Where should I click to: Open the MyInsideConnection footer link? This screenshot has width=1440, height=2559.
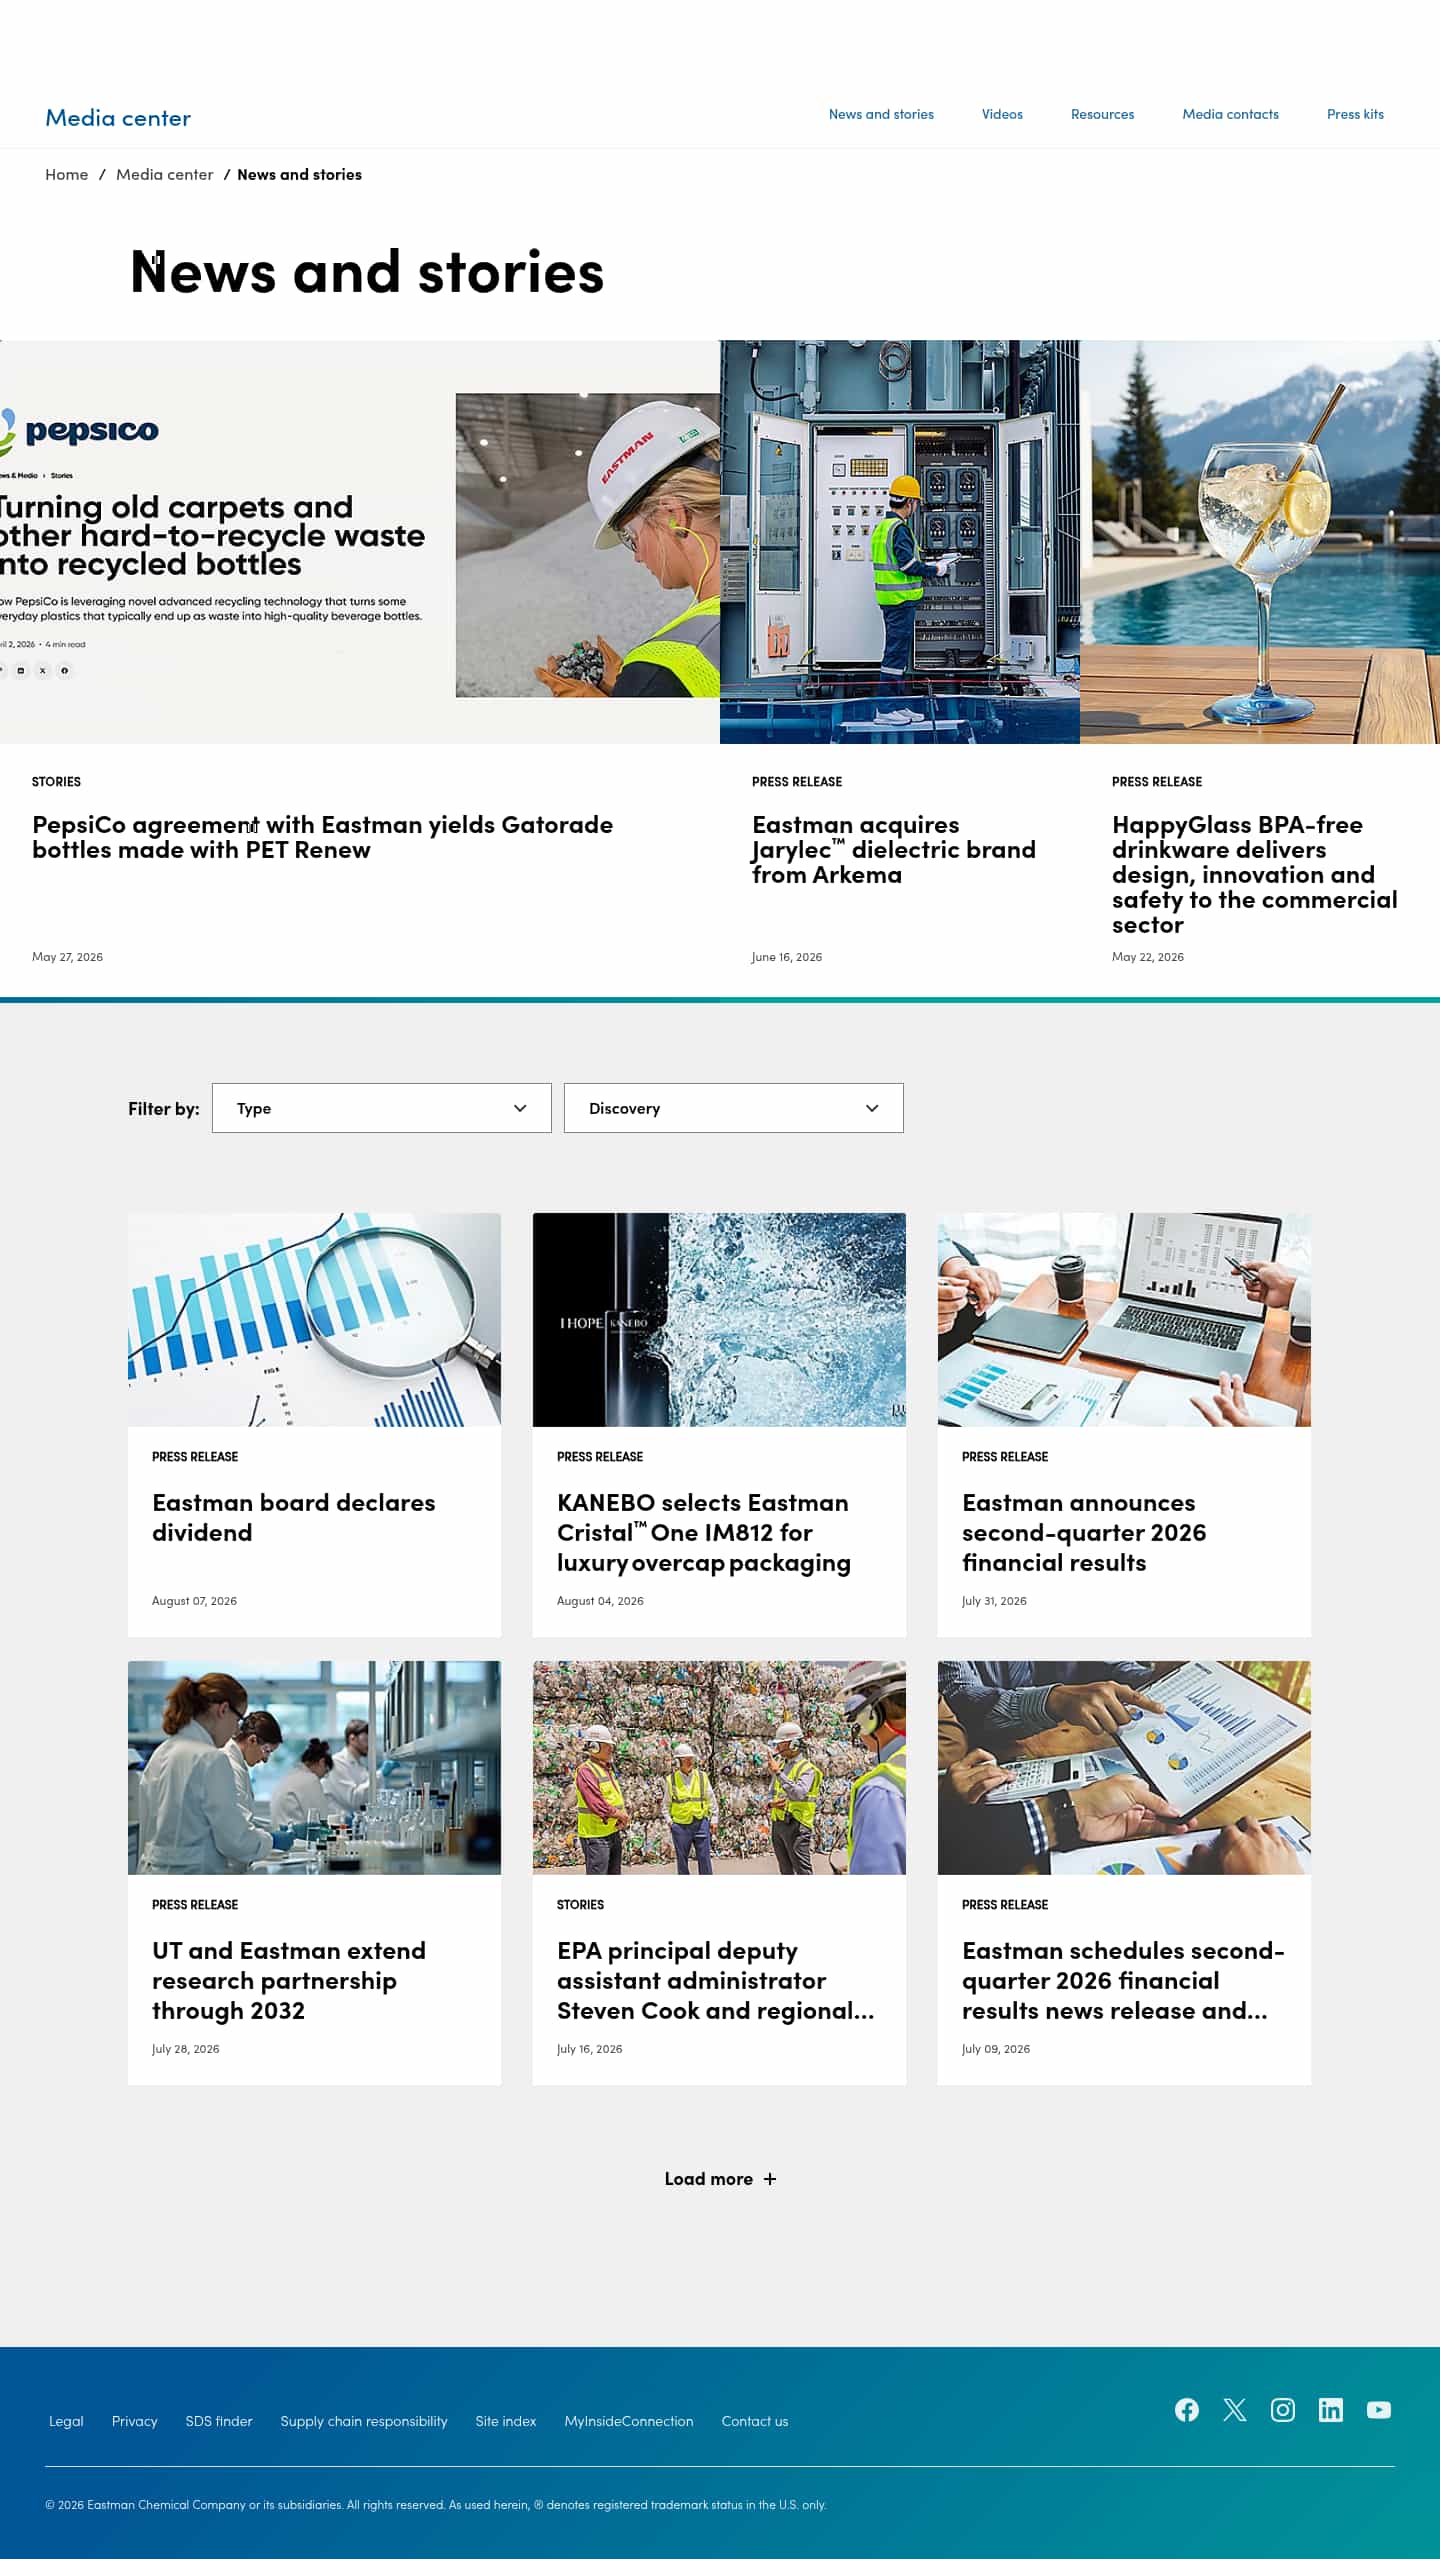pyautogui.click(x=629, y=2421)
